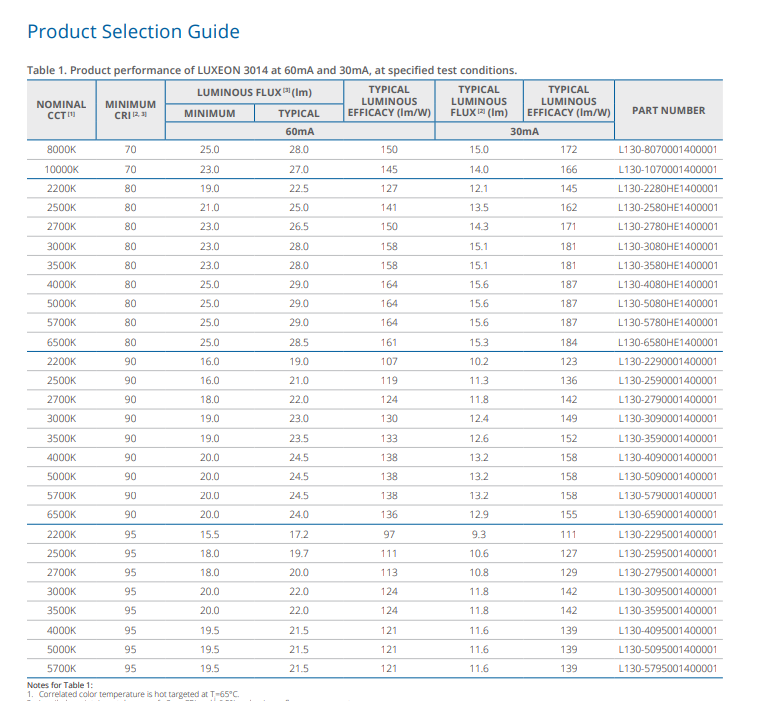This screenshot has height=701, width=767.
Task: Click part number L130-3580HE1400001
Action: click(x=668, y=266)
